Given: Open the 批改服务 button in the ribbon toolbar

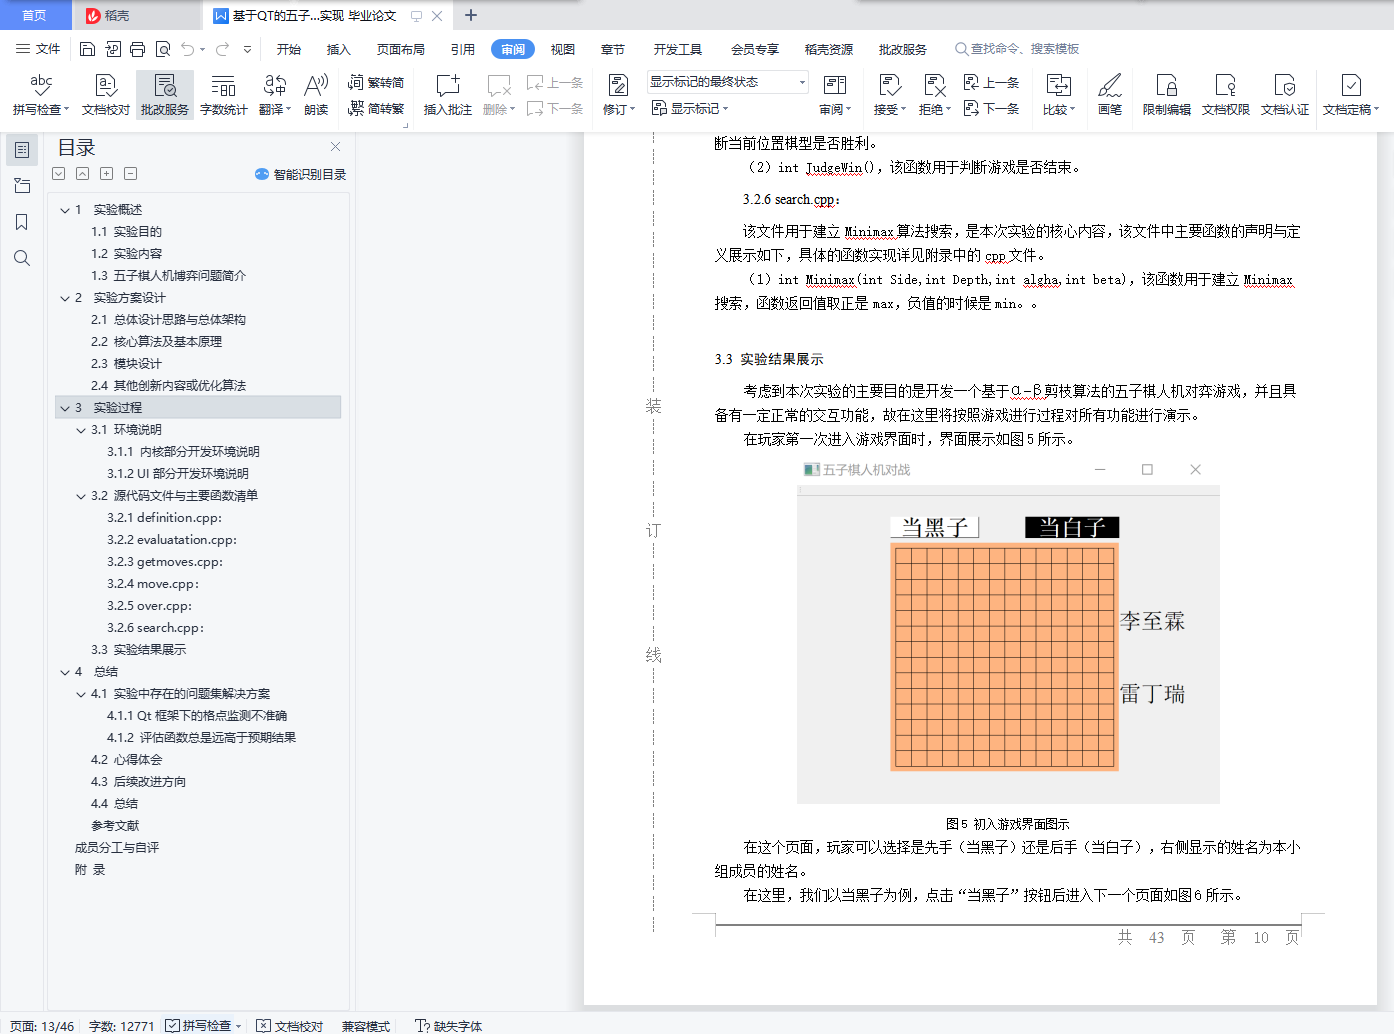Looking at the screenshot, I should [165, 95].
